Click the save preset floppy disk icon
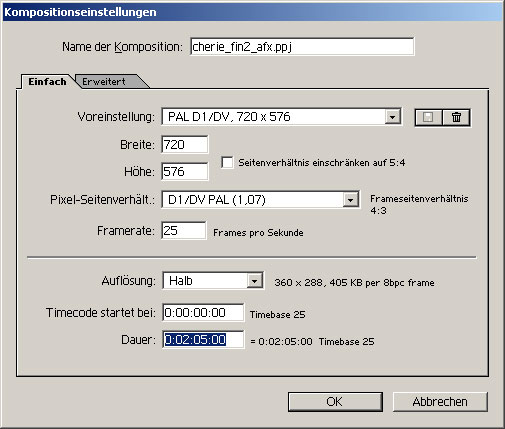The image size is (505, 429). [428, 117]
